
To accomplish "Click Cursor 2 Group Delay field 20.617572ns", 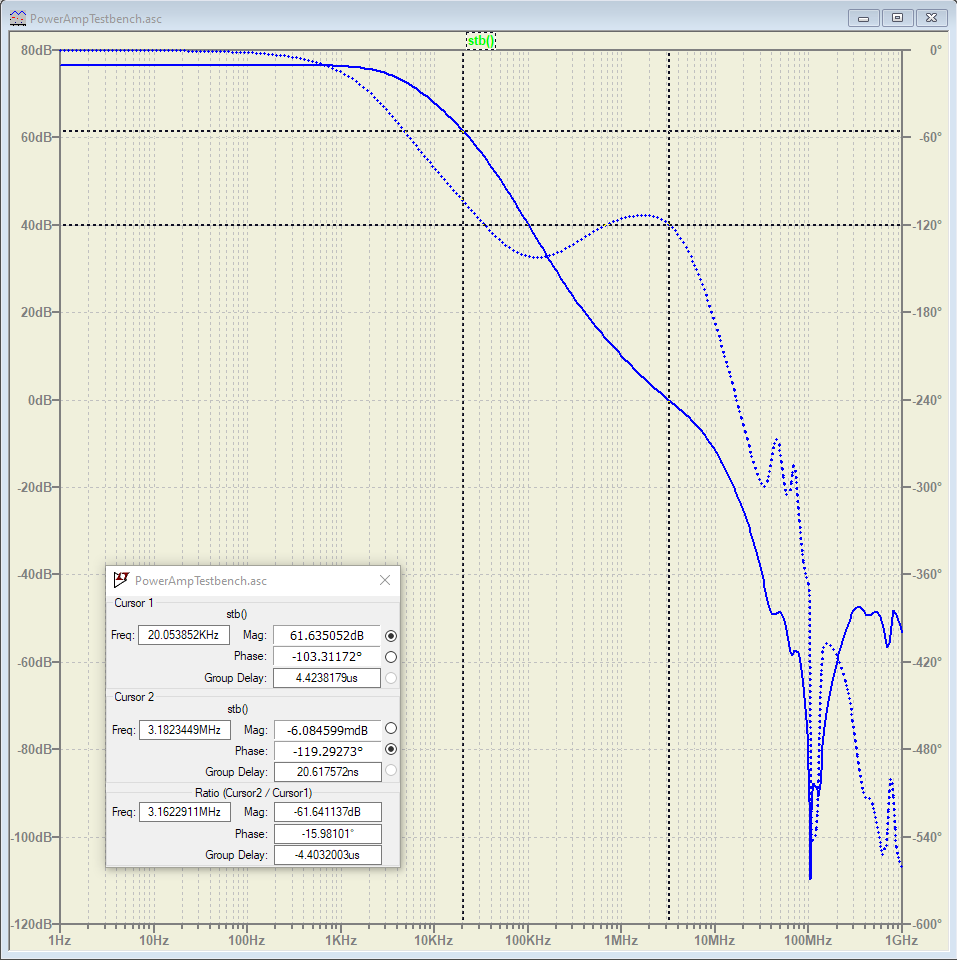I will pos(328,772).
